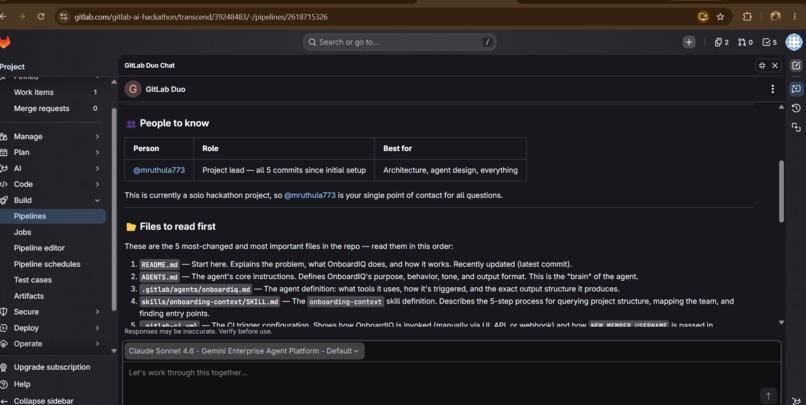The width and height of the screenshot is (806, 405).
Task: Open merge requests counter showing 0
Action: pyautogui.click(x=745, y=42)
